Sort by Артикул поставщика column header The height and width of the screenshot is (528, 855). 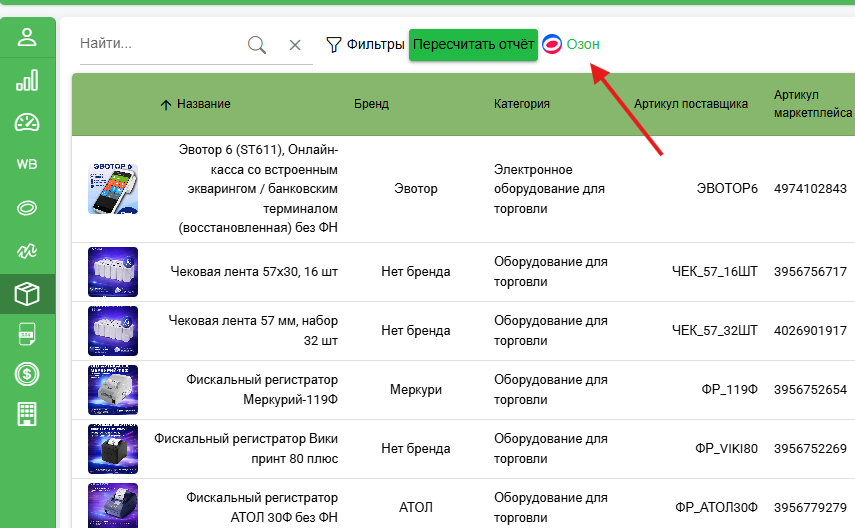(x=691, y=104)
